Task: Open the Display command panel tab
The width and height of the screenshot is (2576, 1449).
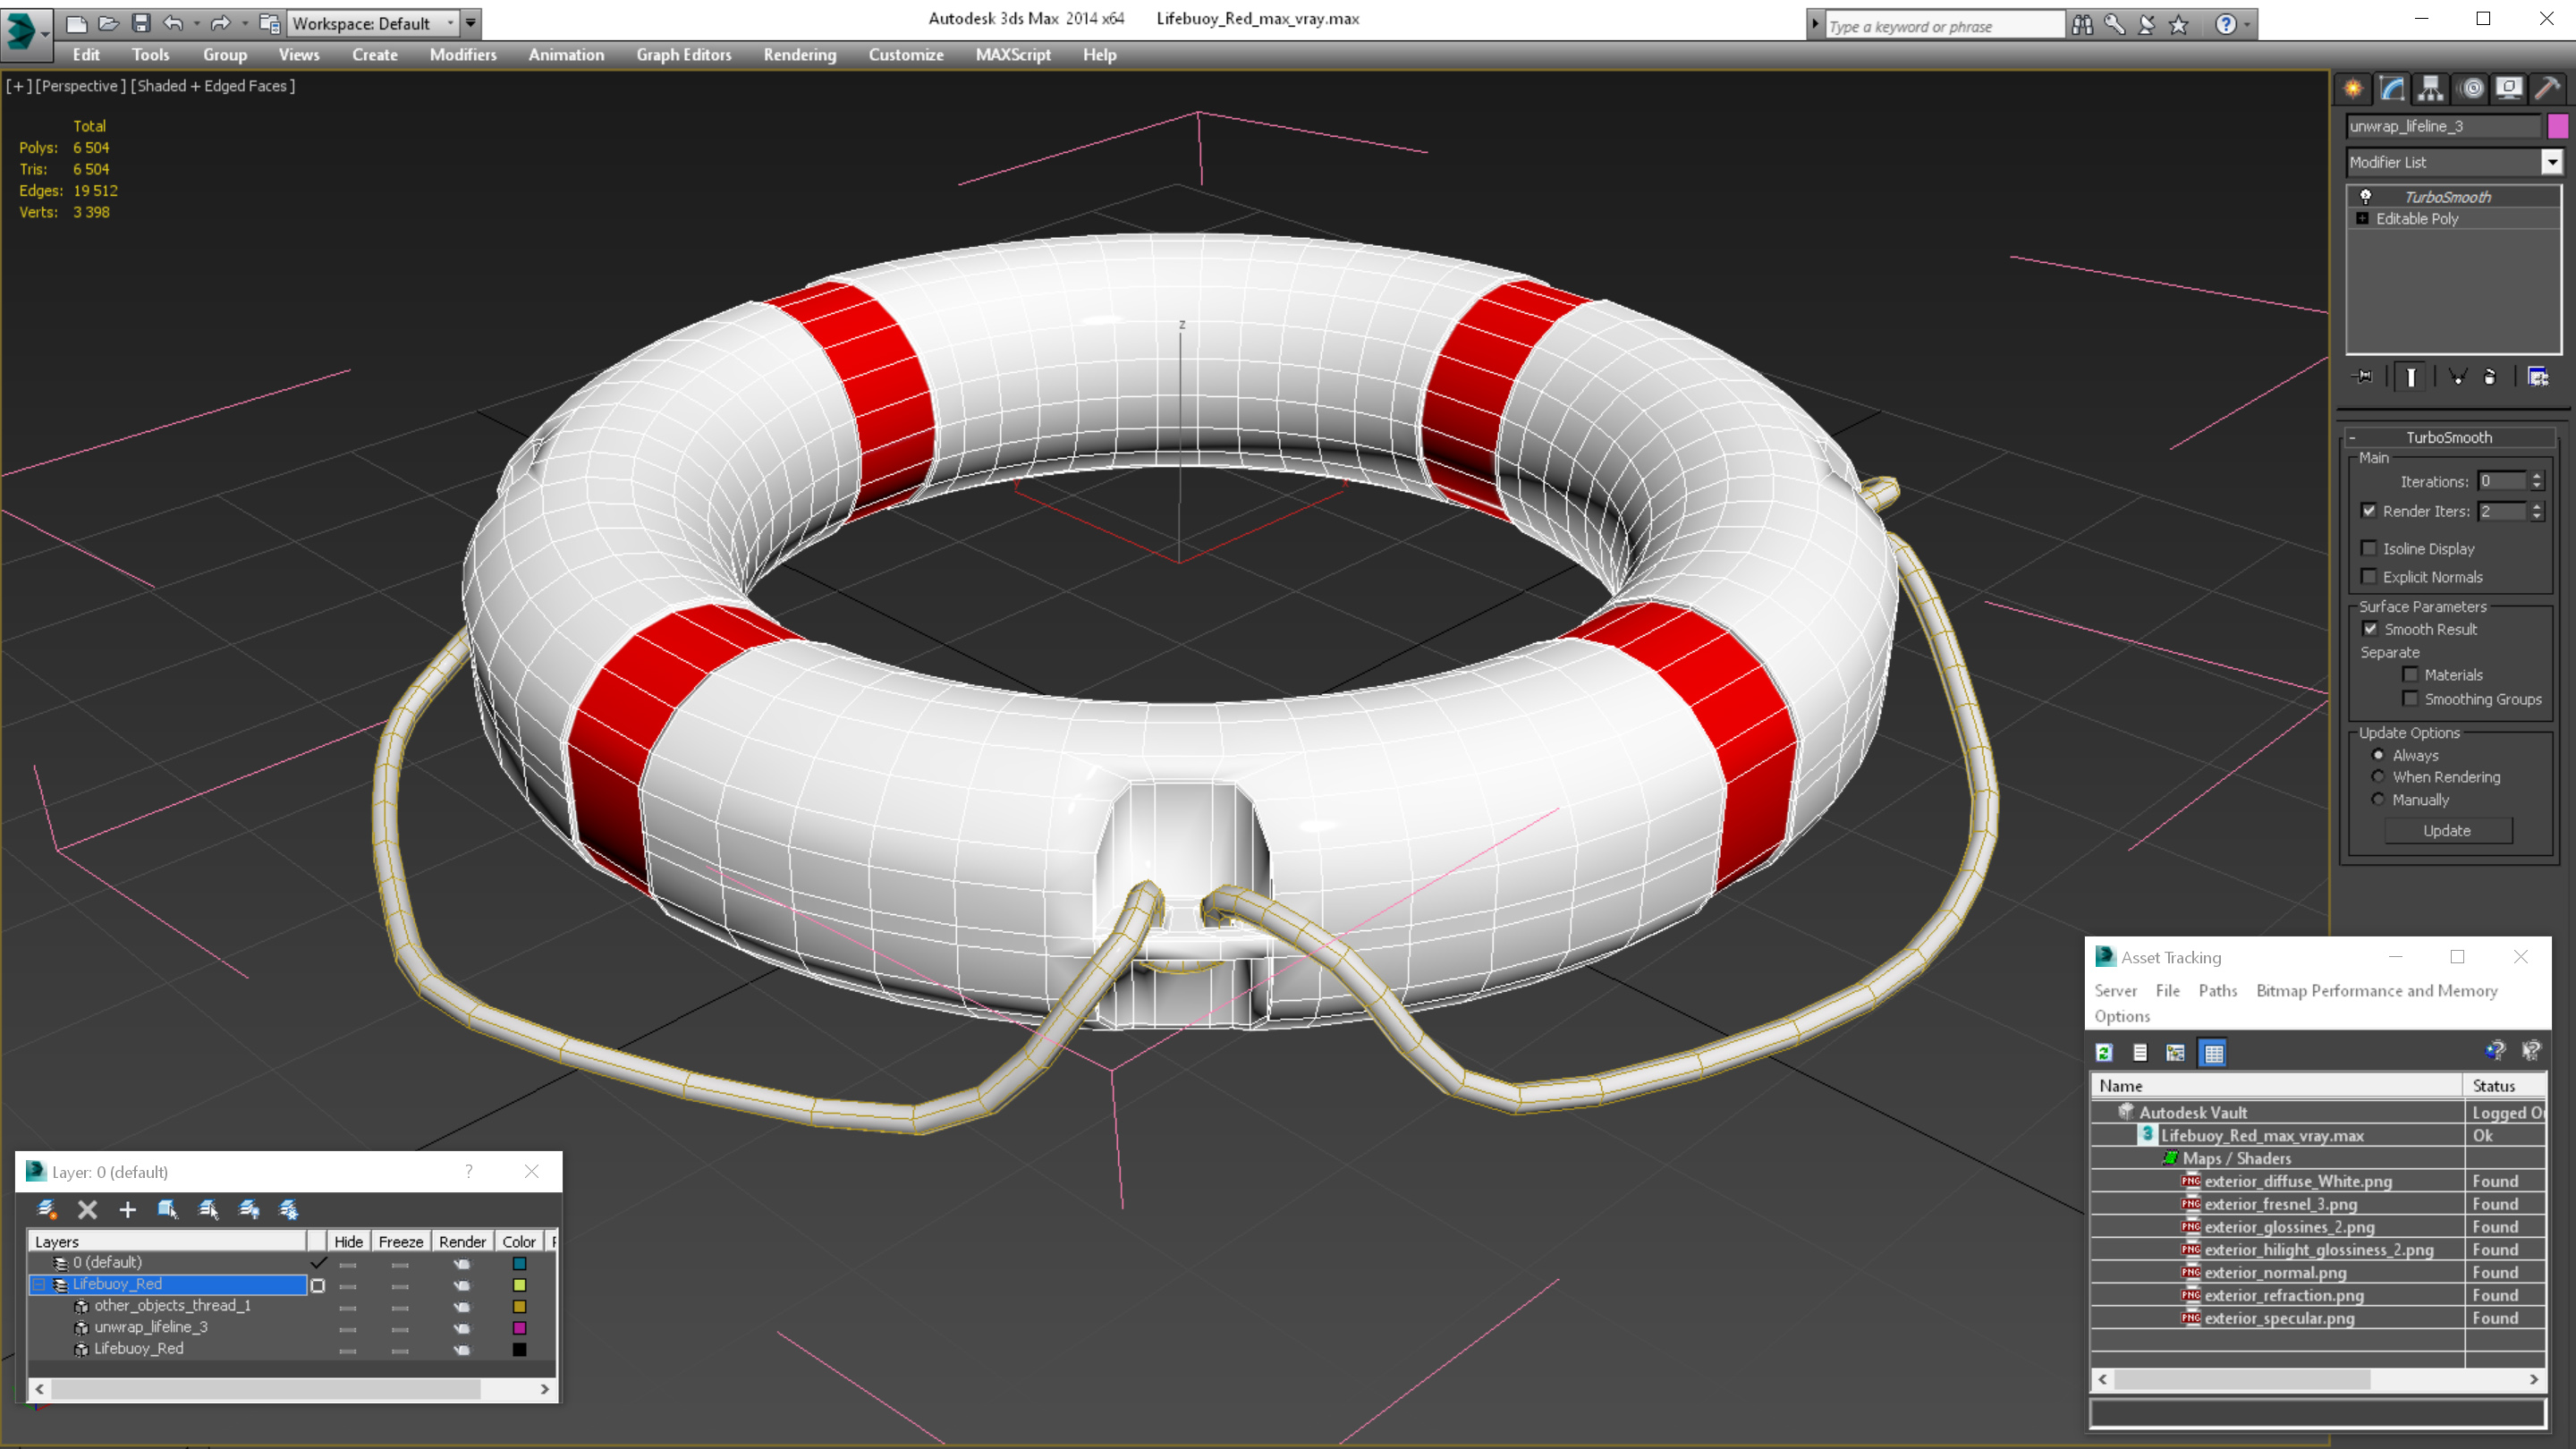Action: (x=2509, y=89)
